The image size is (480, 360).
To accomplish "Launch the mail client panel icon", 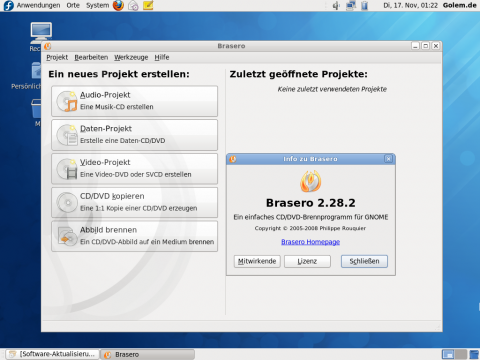I will pyautogui.click(x=133, y=5).
